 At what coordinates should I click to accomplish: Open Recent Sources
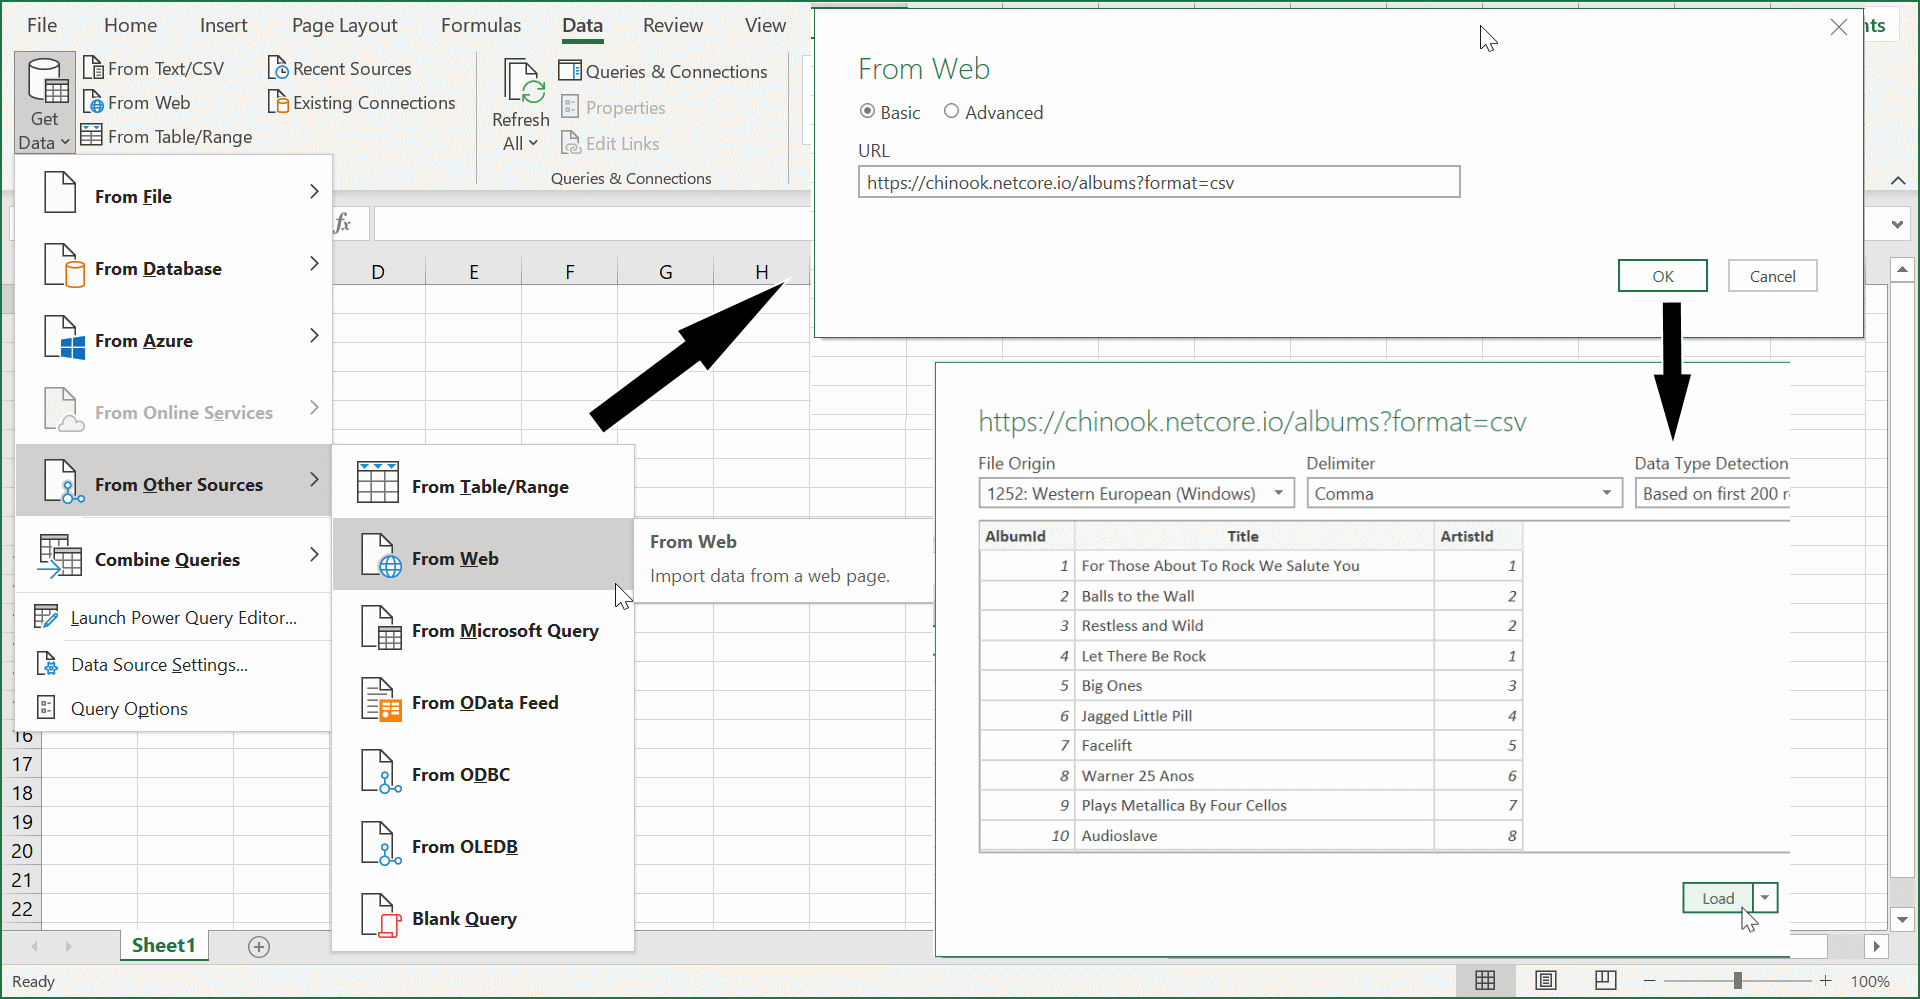pos(340,68)
